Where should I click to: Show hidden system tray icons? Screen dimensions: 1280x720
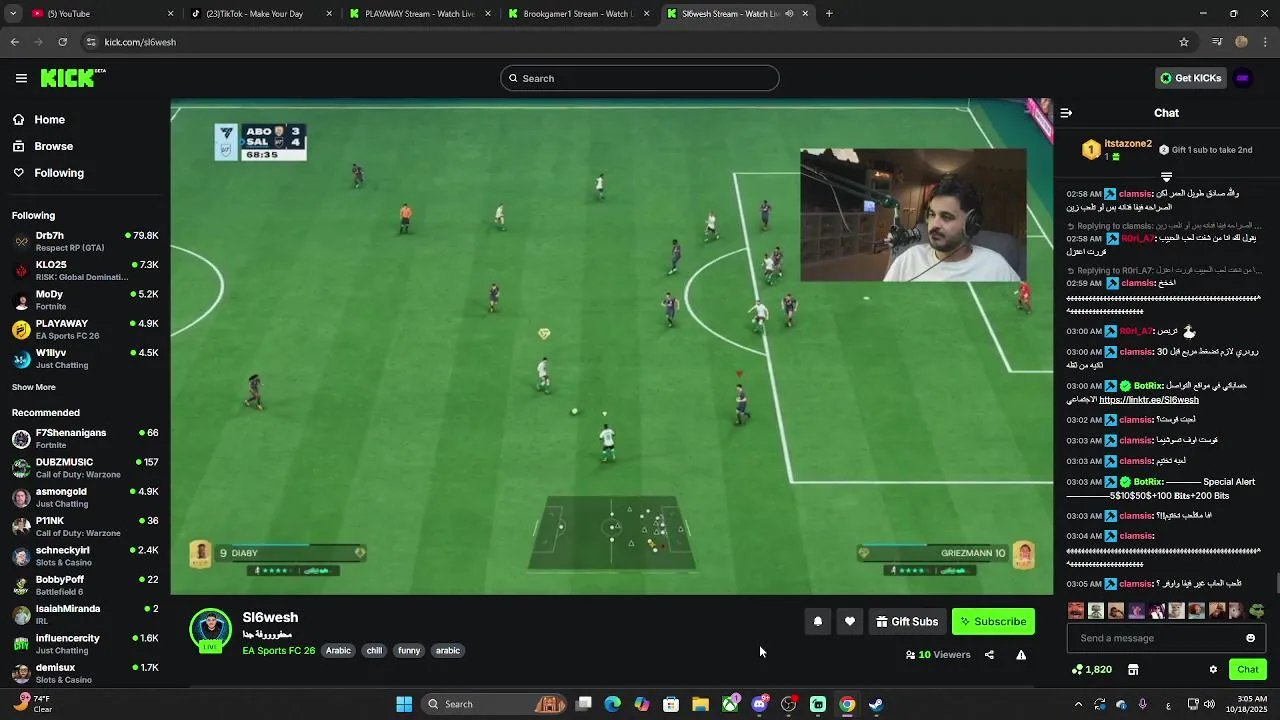pos(1078,704)
